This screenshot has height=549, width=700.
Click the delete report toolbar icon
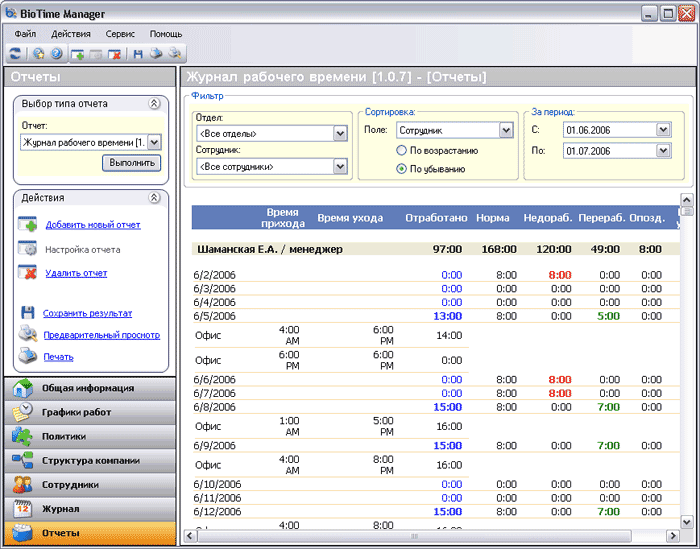point(115,53)
